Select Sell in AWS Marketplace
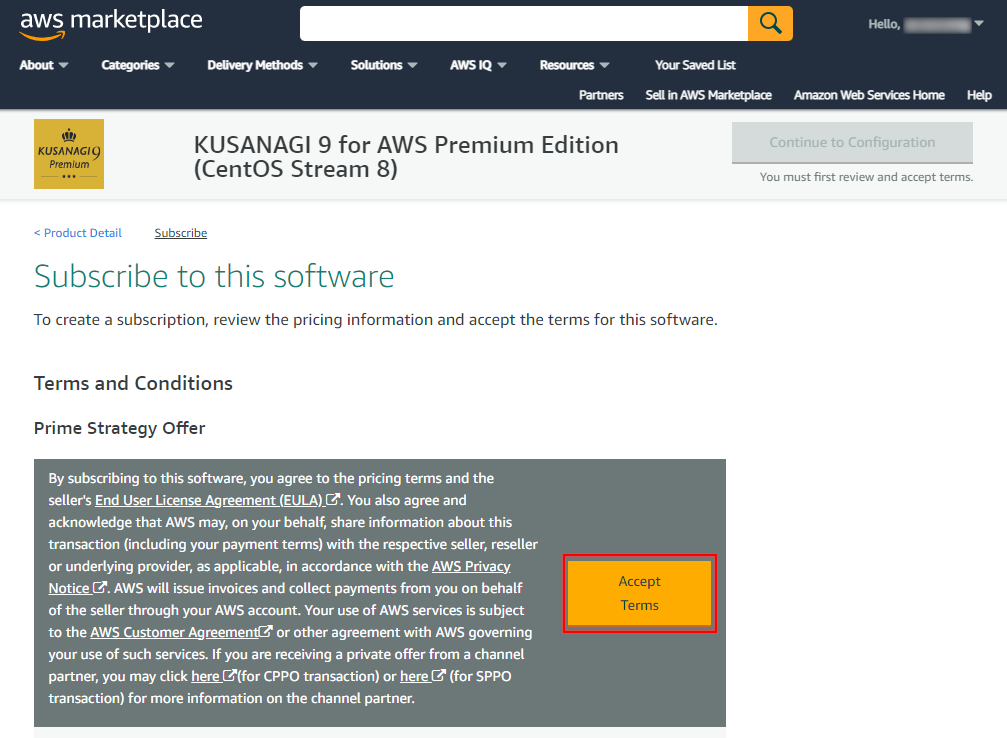The image size is (1007, 738). [x=708, y=95]
